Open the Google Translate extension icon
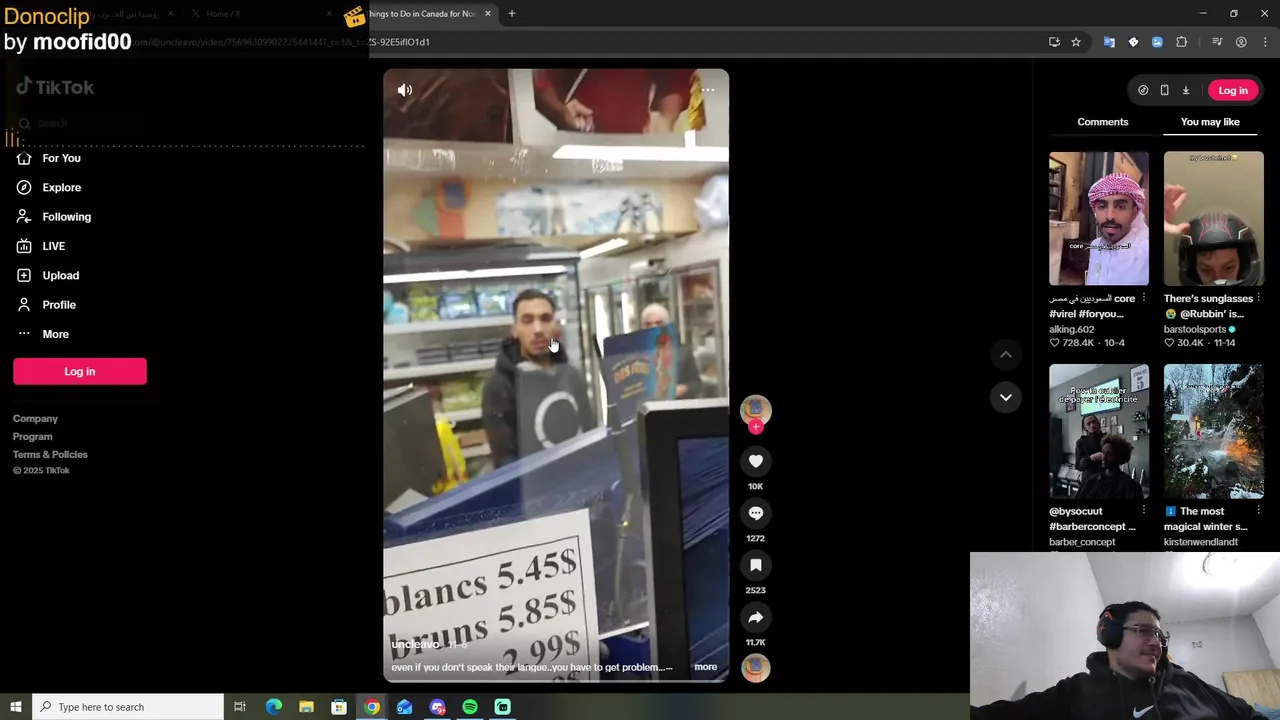 point(1109,42)
